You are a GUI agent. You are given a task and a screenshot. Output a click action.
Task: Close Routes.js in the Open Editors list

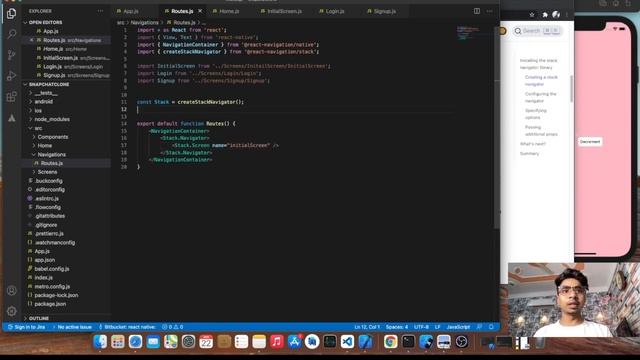pos(32,40)
